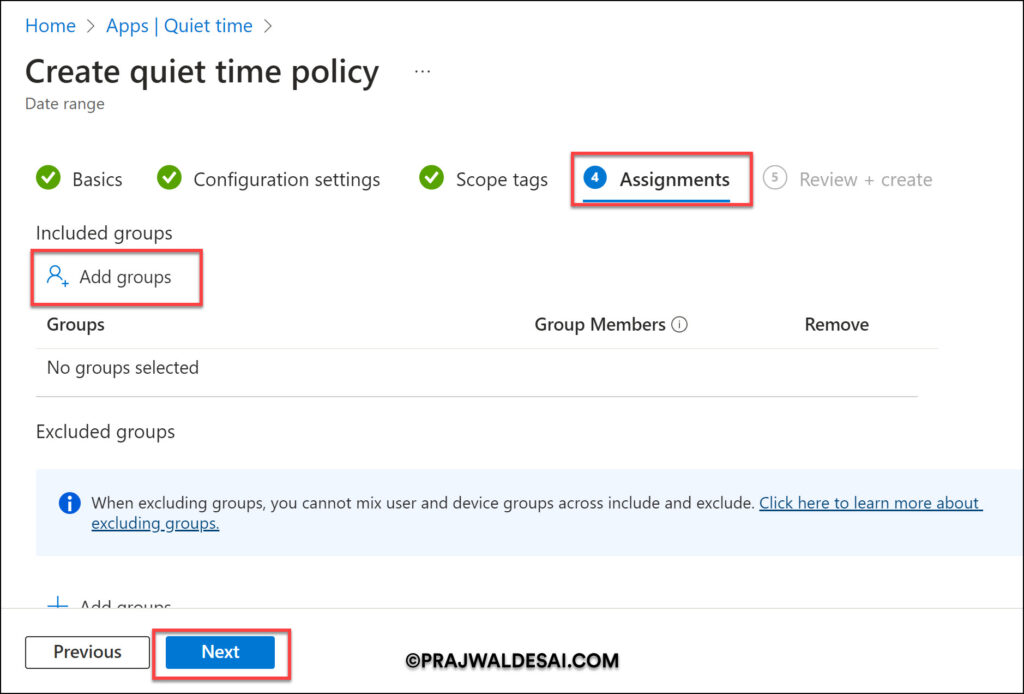This screenshot has height=694, width=1024.
Task: Click the Included groups heading
Action: tap(104, 233)
